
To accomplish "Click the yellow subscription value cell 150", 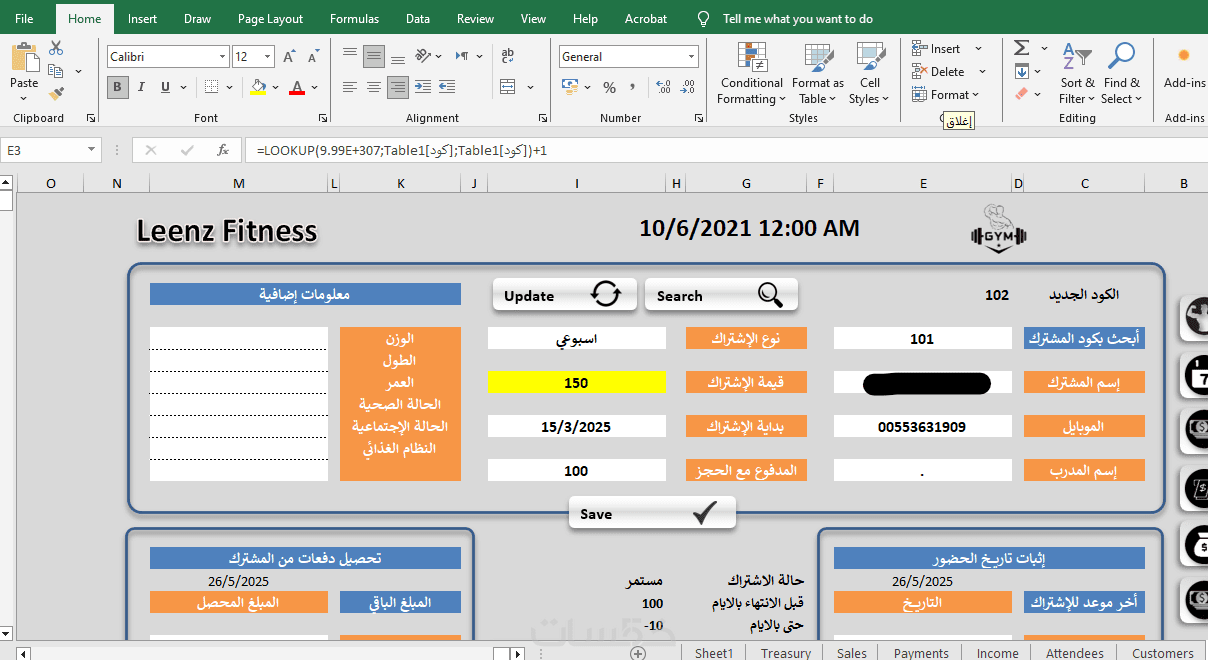I will pos(576,383).
